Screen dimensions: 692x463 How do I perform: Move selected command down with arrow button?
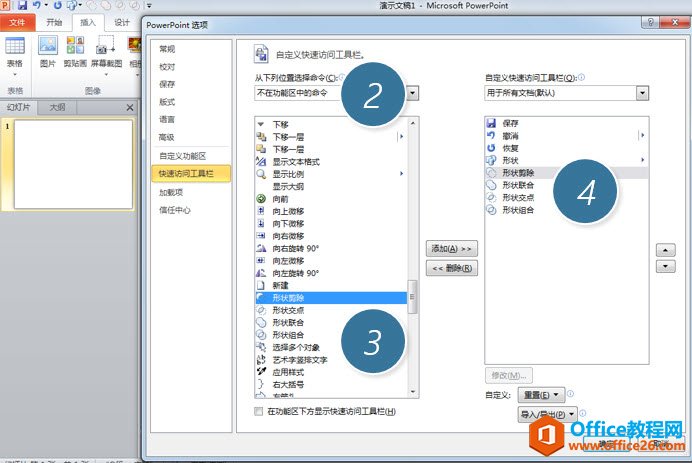pyautogui.click(x=665, y=266)
